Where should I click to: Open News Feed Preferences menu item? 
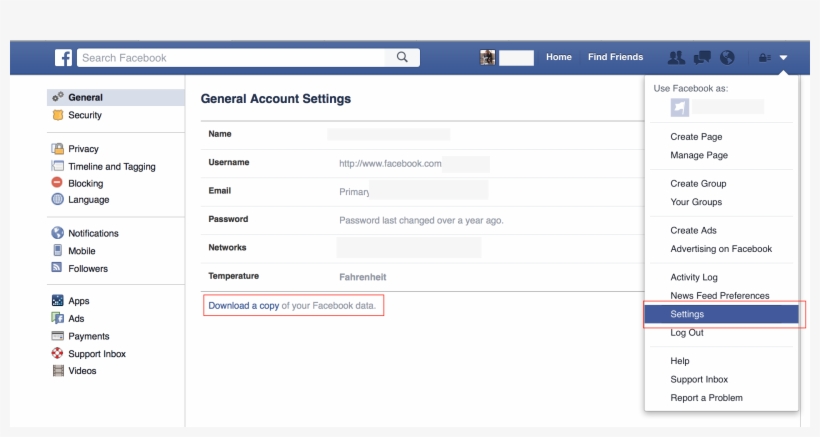tap(720, 295)
